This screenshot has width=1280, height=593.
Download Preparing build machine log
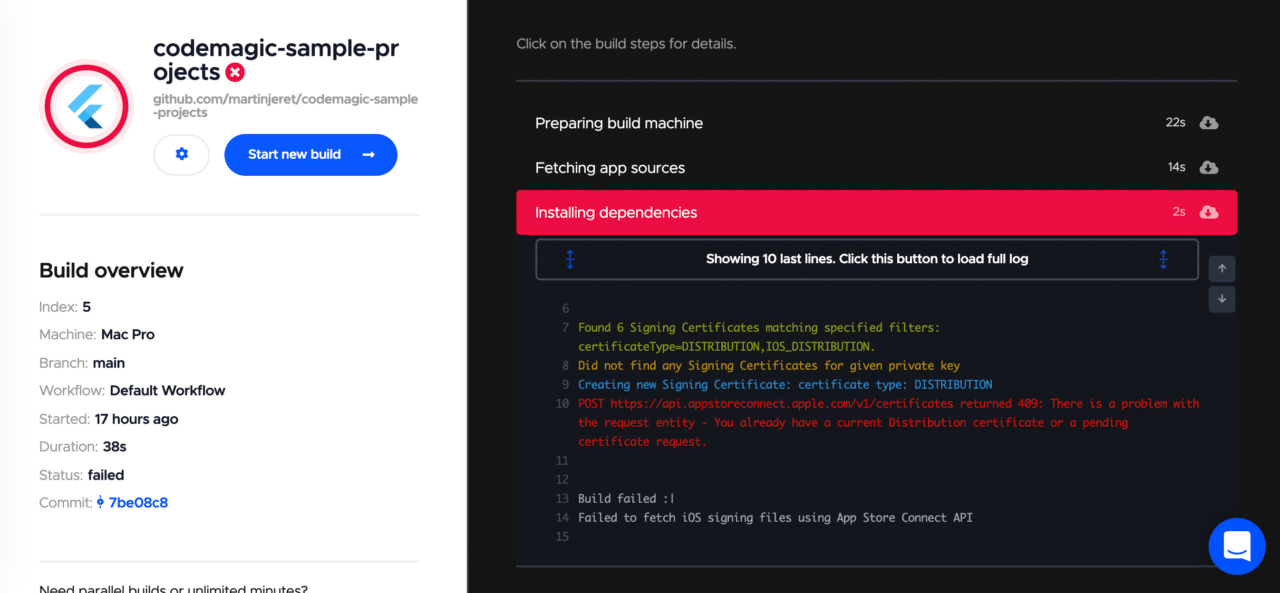point(1208,123)
